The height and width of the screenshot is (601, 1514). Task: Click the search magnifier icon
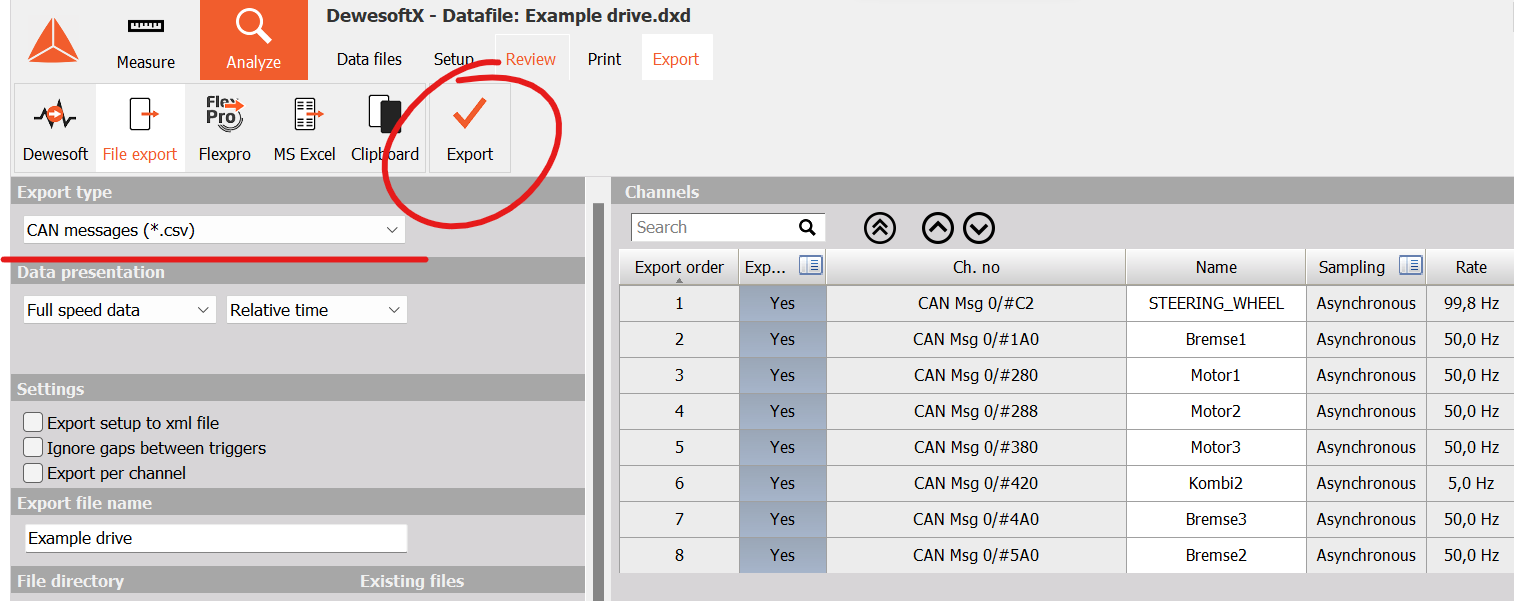click(807, 228)
